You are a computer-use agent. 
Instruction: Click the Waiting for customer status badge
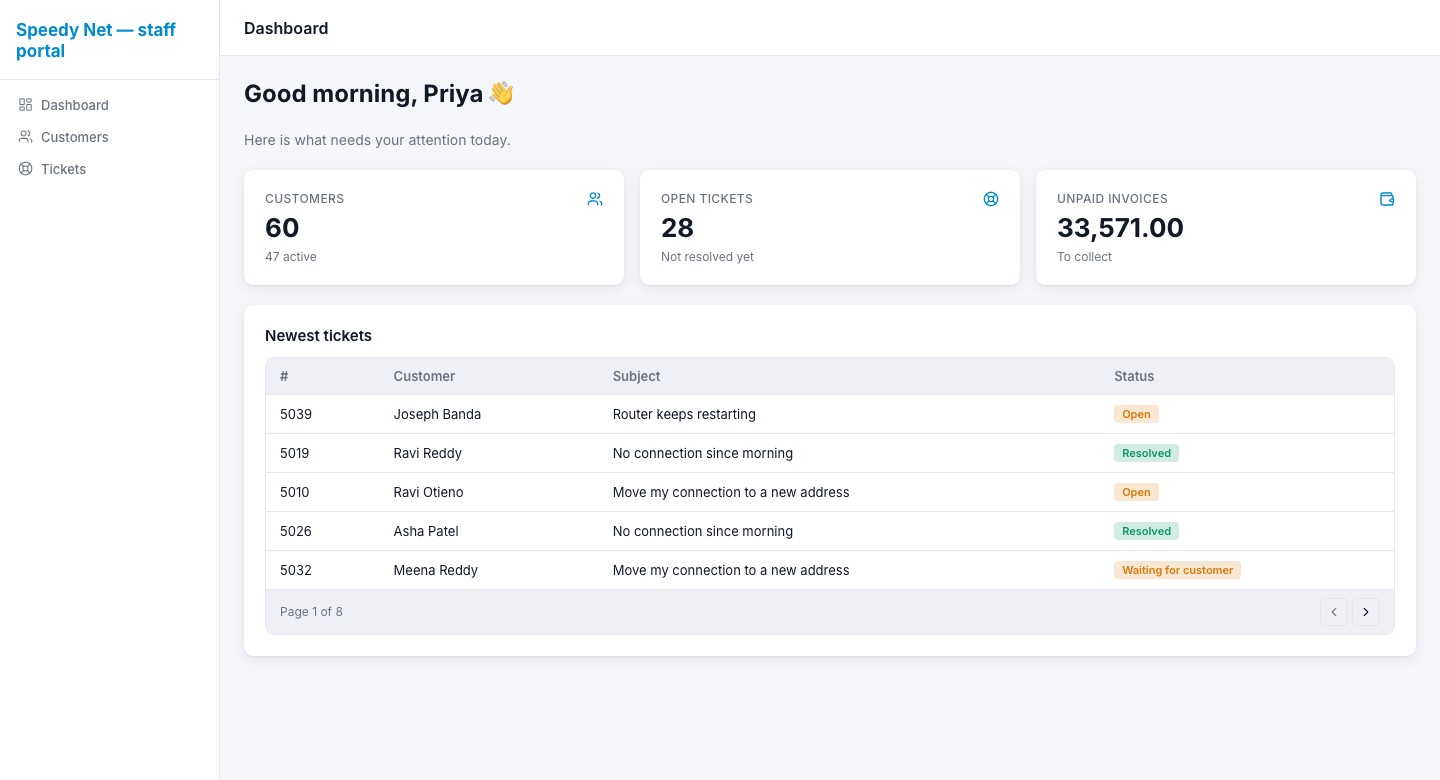[x=1178, y=570]
